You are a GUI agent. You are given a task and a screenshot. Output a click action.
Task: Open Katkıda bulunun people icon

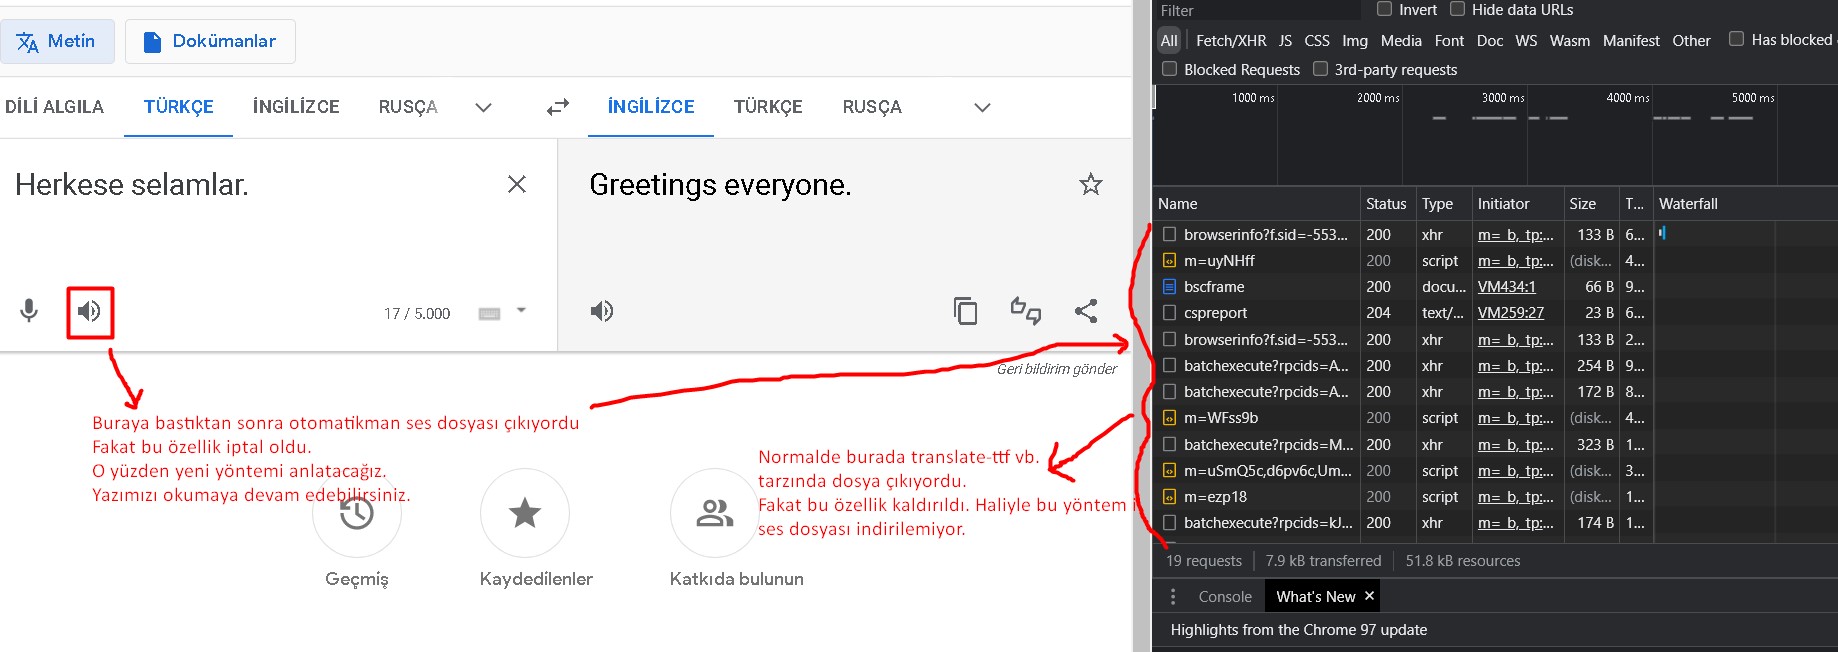[714, 513]
